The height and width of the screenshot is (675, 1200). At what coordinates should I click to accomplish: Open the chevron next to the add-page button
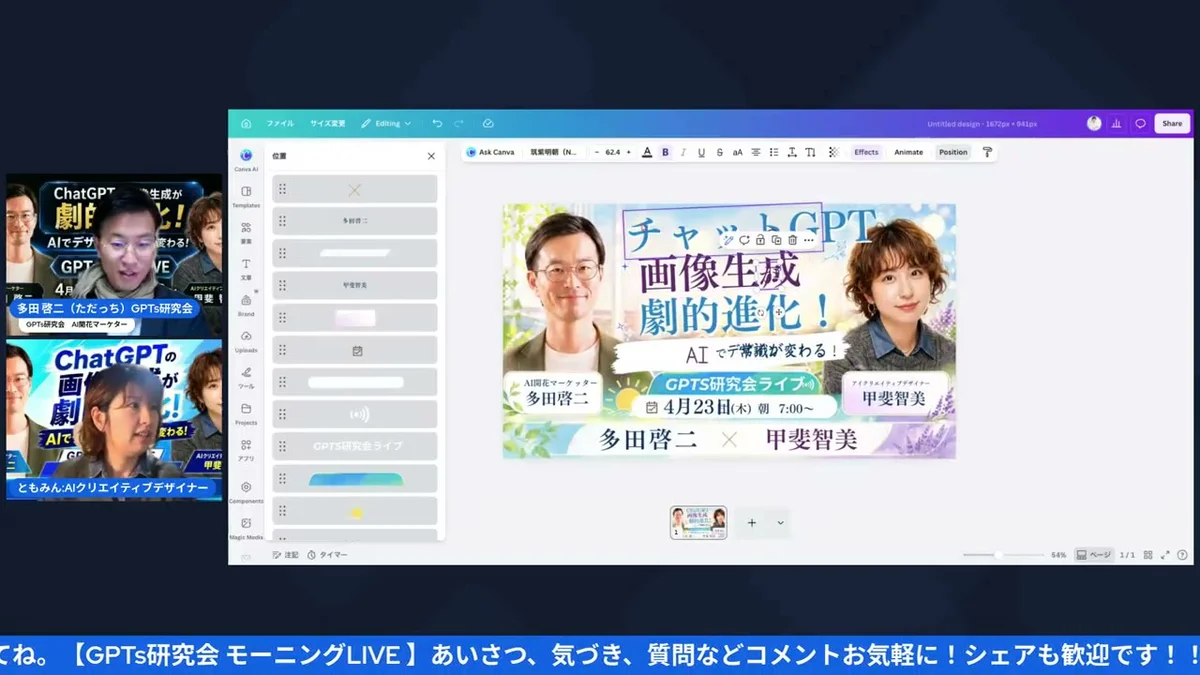pos(778,522)
